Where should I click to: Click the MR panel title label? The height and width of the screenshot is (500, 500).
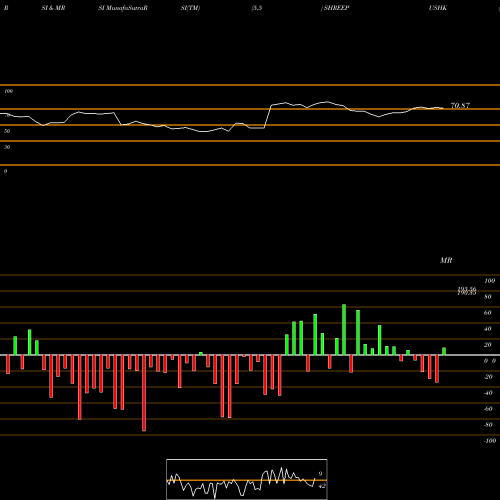[446, 260]
